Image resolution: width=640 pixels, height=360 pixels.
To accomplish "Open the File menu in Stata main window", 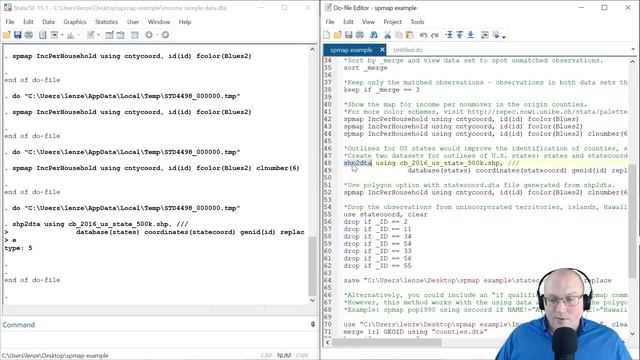I will 10,22.
